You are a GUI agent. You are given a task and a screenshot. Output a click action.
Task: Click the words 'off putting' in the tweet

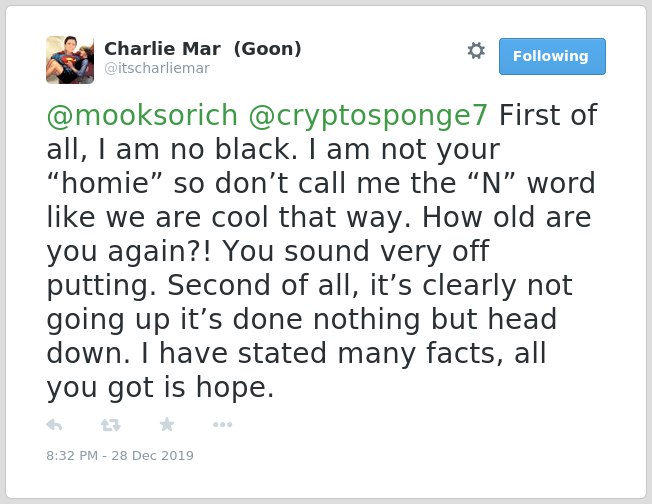268,268
